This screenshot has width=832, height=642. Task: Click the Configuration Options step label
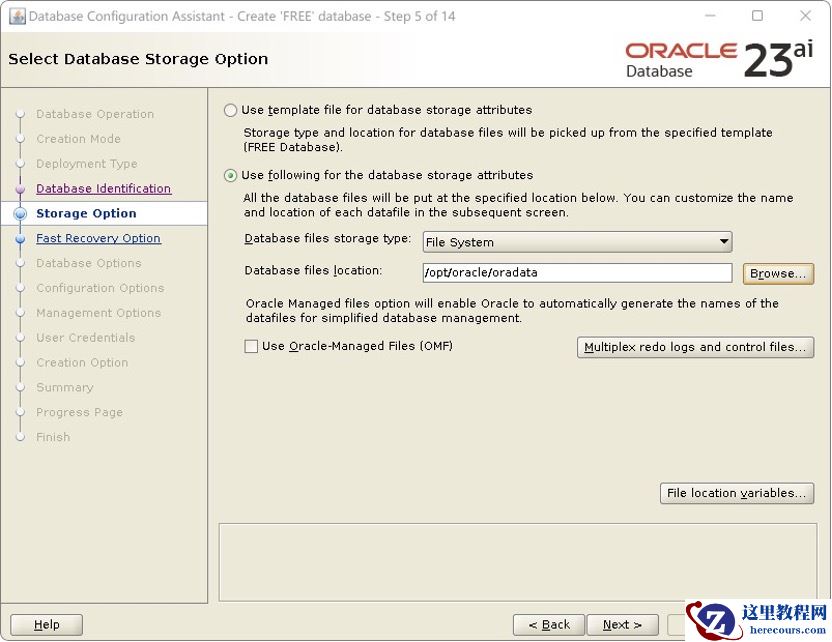[100, 288]
